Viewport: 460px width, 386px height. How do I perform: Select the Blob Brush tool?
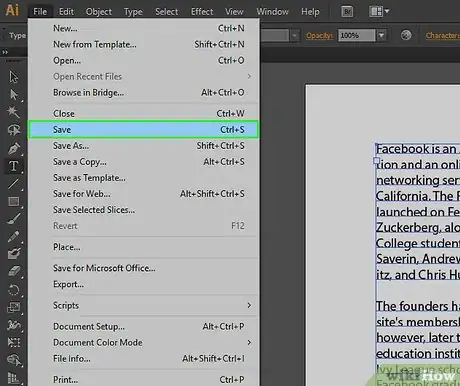(14, 254)
